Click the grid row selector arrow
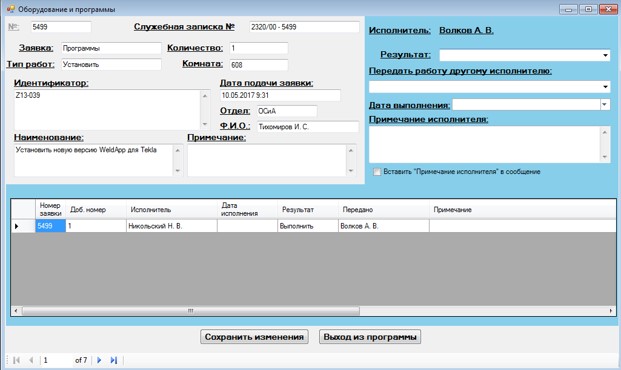This screenshot has width=621, height=370. point(17,226)
